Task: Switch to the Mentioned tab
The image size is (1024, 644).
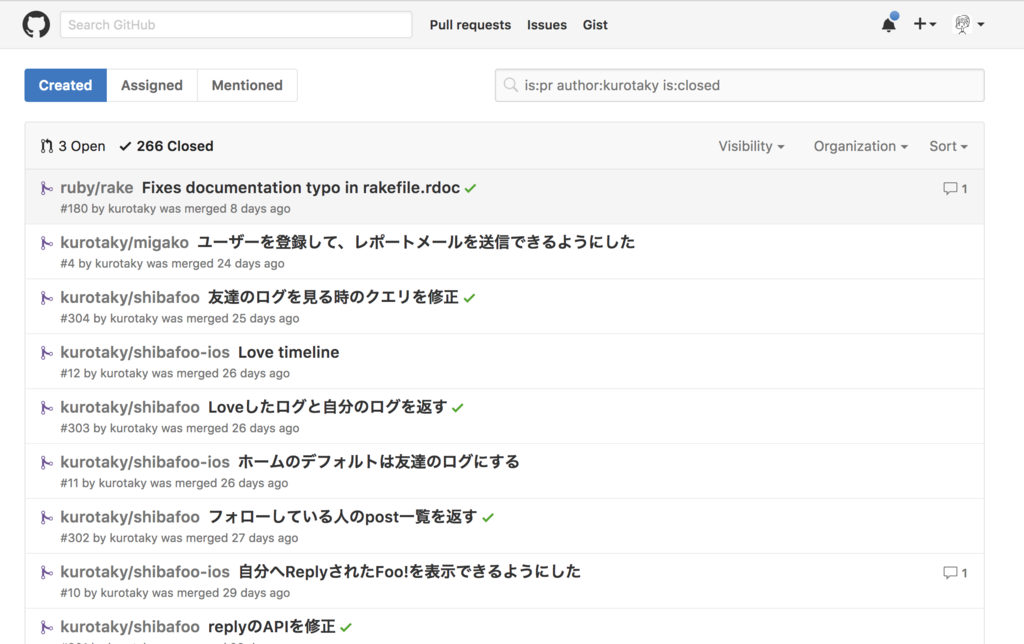Action: (x=247, y=85)
